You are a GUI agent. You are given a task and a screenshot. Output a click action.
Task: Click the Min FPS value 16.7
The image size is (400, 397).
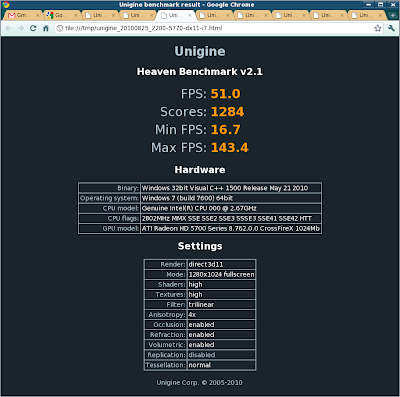[x=225, y=130]
